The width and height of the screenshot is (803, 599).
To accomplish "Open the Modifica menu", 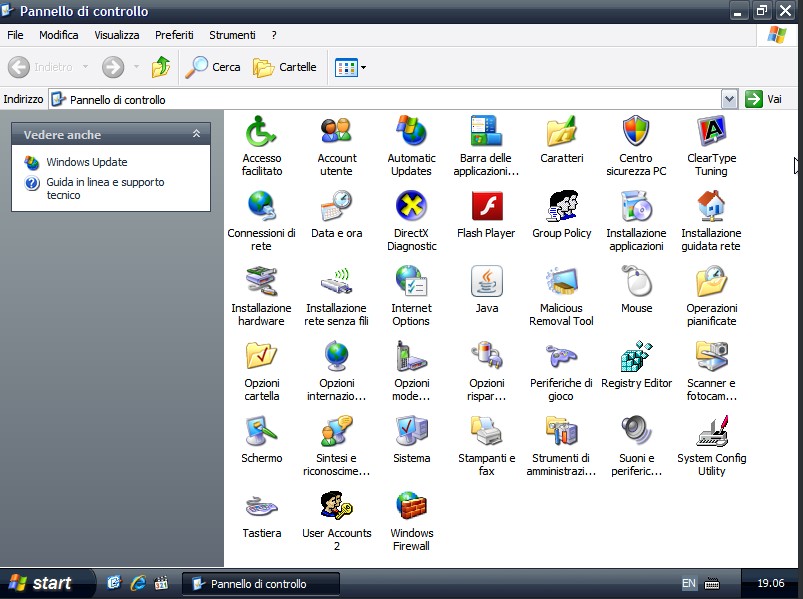I will [x=58, y=35].
